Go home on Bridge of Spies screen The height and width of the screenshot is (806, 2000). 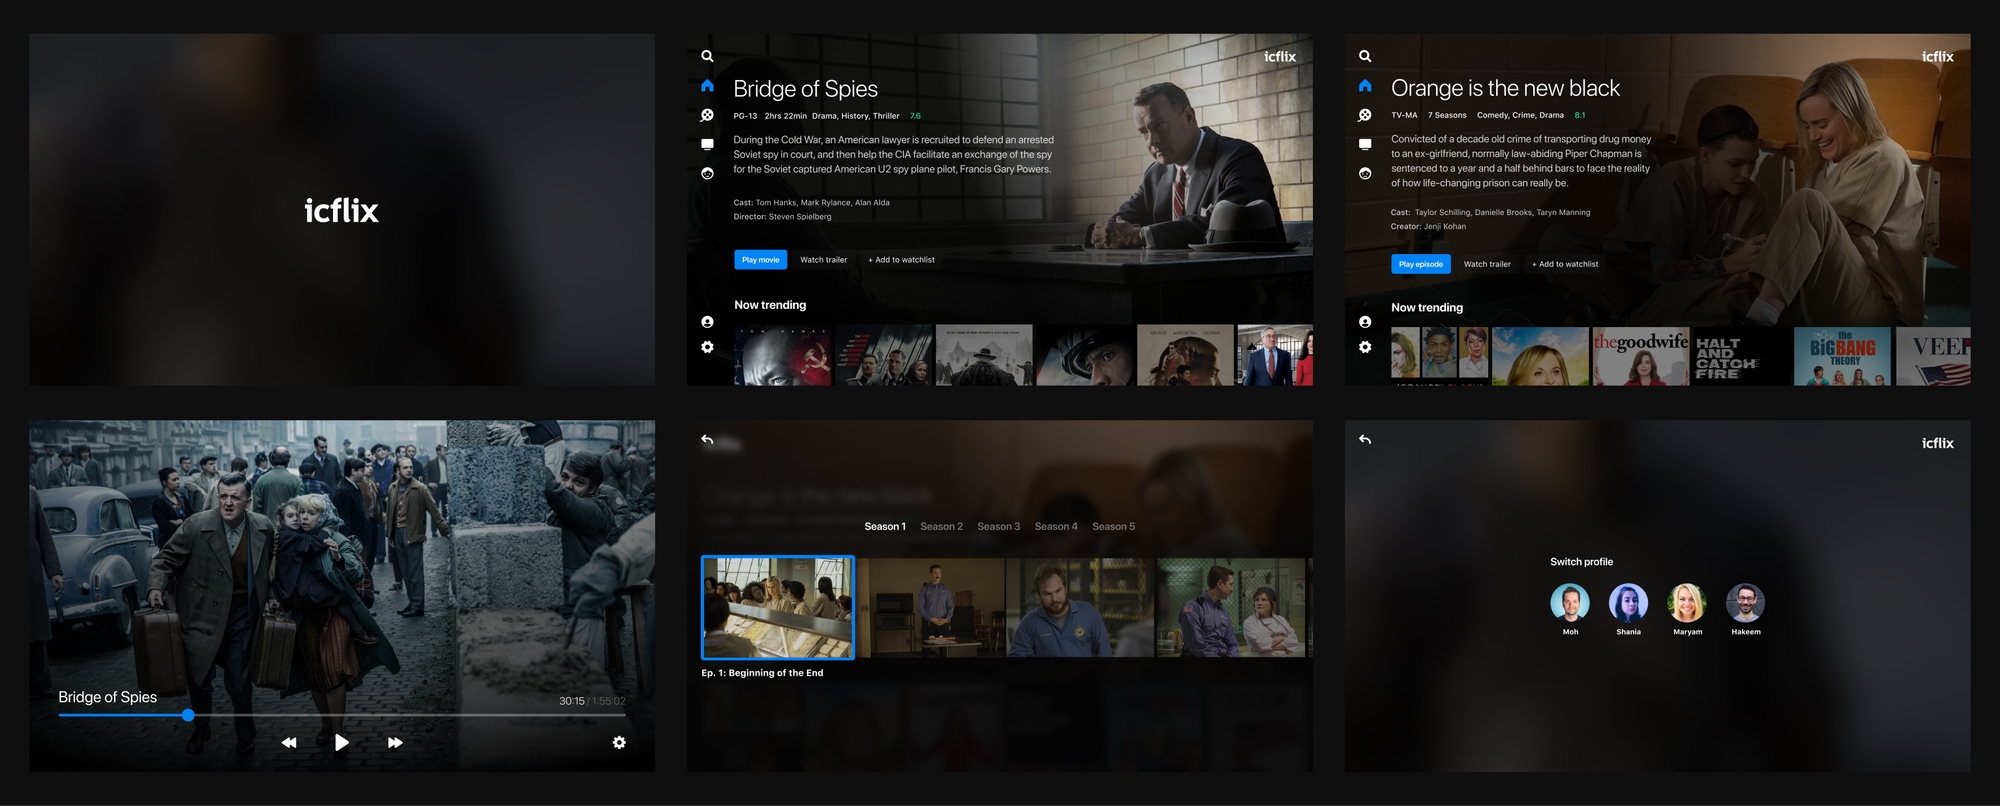(x=707, y=86)
